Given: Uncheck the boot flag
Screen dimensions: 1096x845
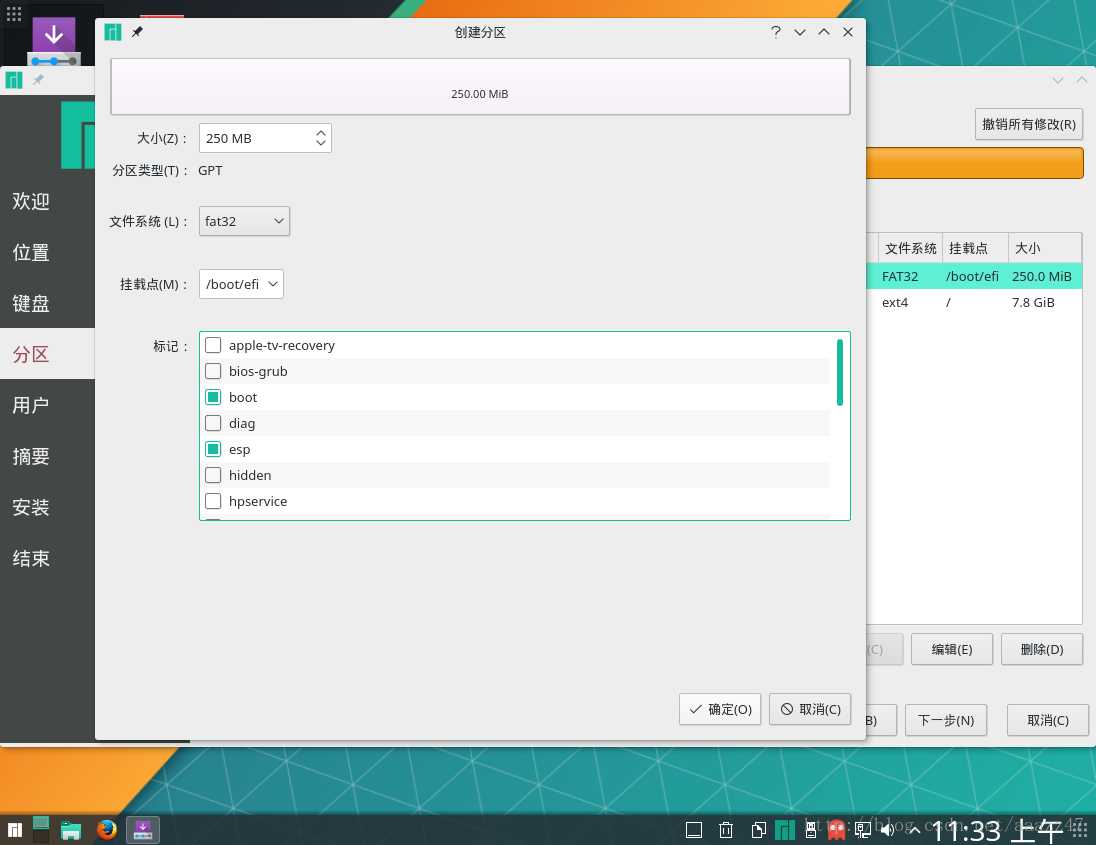Looking at the screenshot, I should (213, 397).
